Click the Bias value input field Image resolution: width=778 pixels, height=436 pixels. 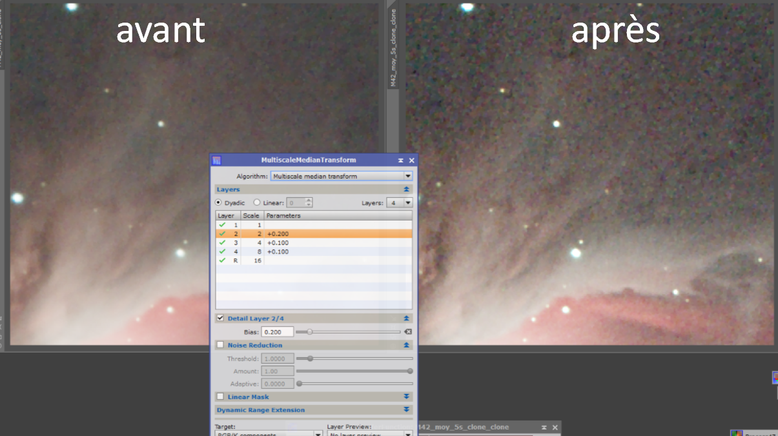click(276, 332)
